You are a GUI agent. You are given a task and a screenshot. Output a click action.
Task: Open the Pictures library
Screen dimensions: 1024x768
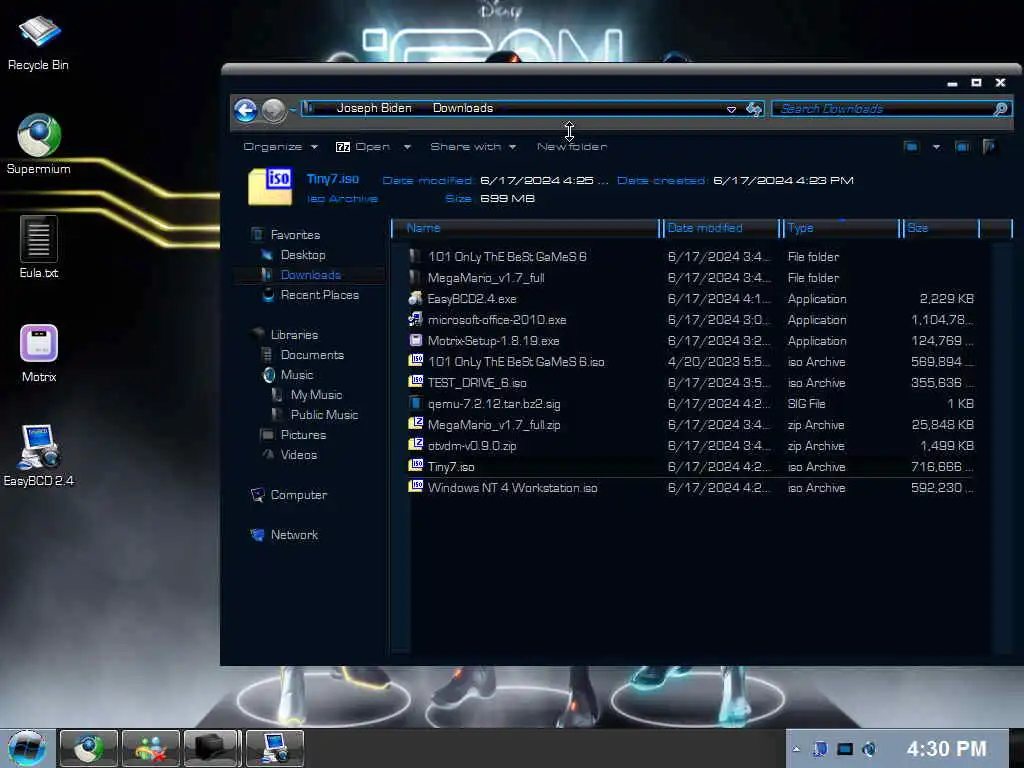tap(303, 434)
